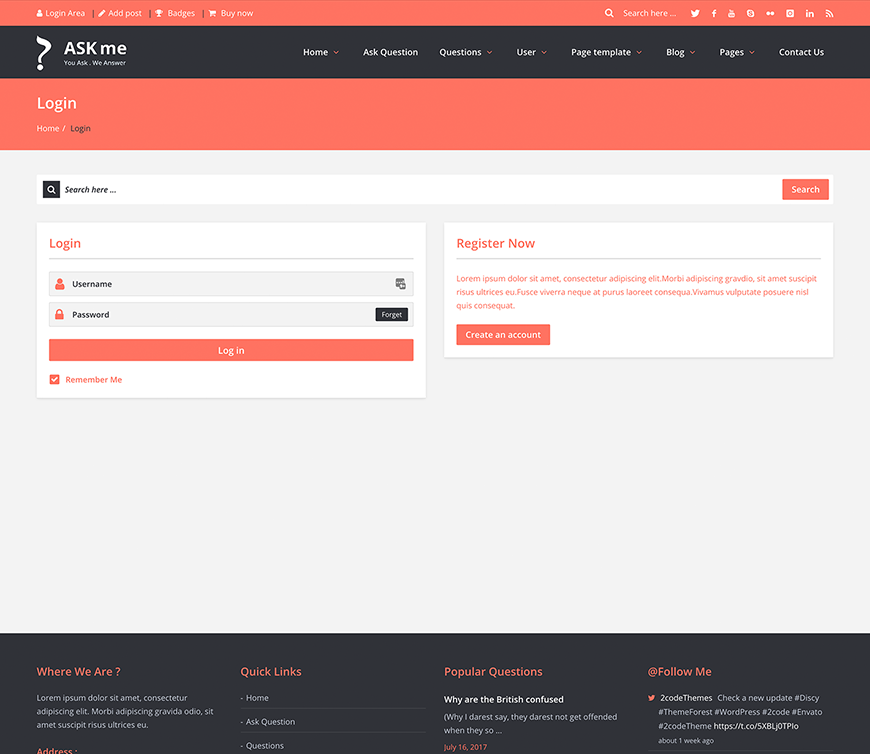This screenshot has width=870, height=754.
Task: Click the lock icon in Password field
Action: pyautogui.click(x=59, y=315)
